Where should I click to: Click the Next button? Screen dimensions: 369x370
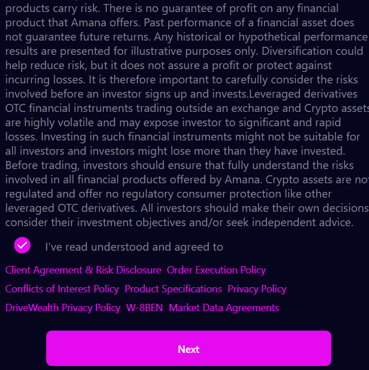189,349
